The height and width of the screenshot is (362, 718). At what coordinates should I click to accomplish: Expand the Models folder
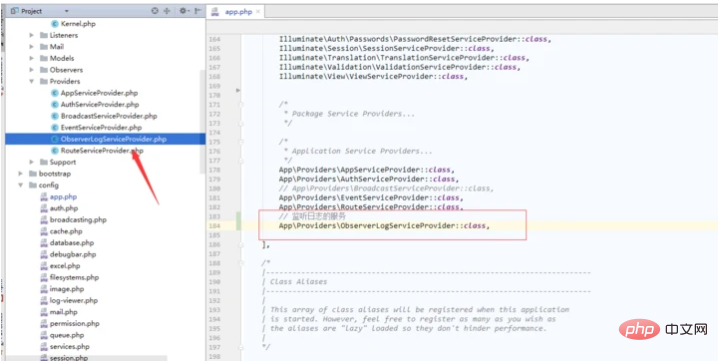32,58
